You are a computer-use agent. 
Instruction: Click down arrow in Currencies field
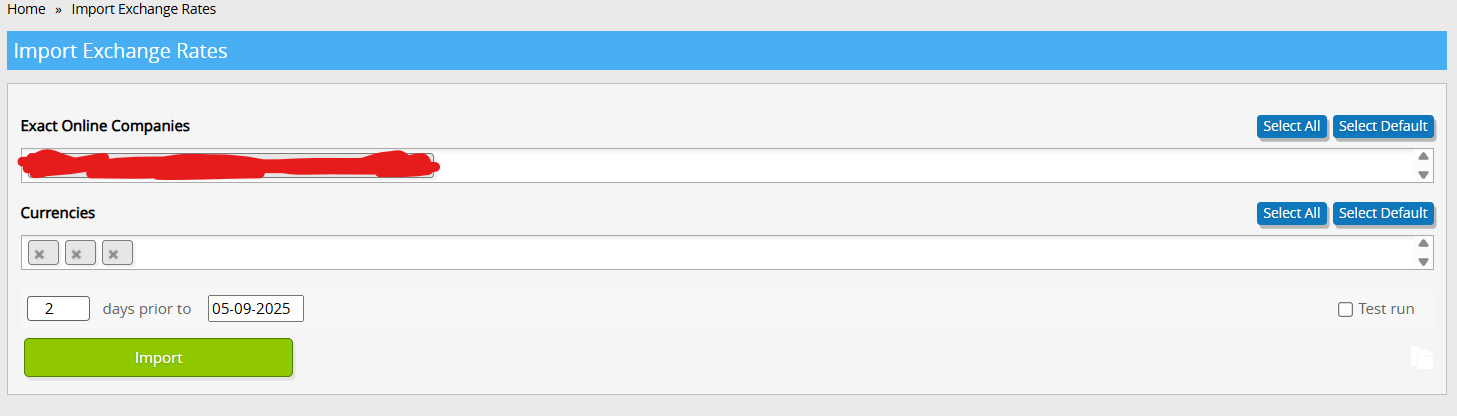[x=1423, y=262]
